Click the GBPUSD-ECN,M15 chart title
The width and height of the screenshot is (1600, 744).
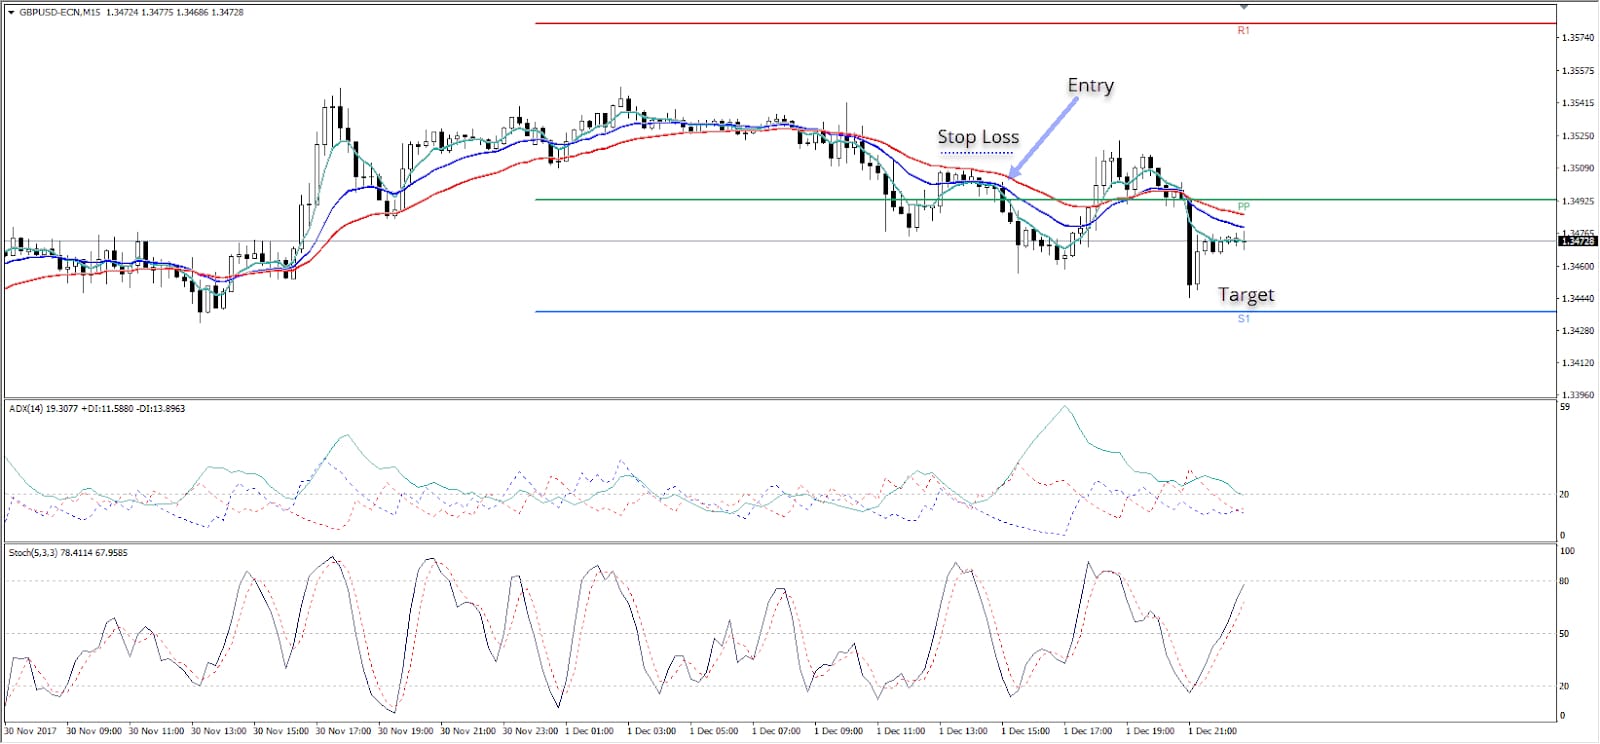click(60, 13)
